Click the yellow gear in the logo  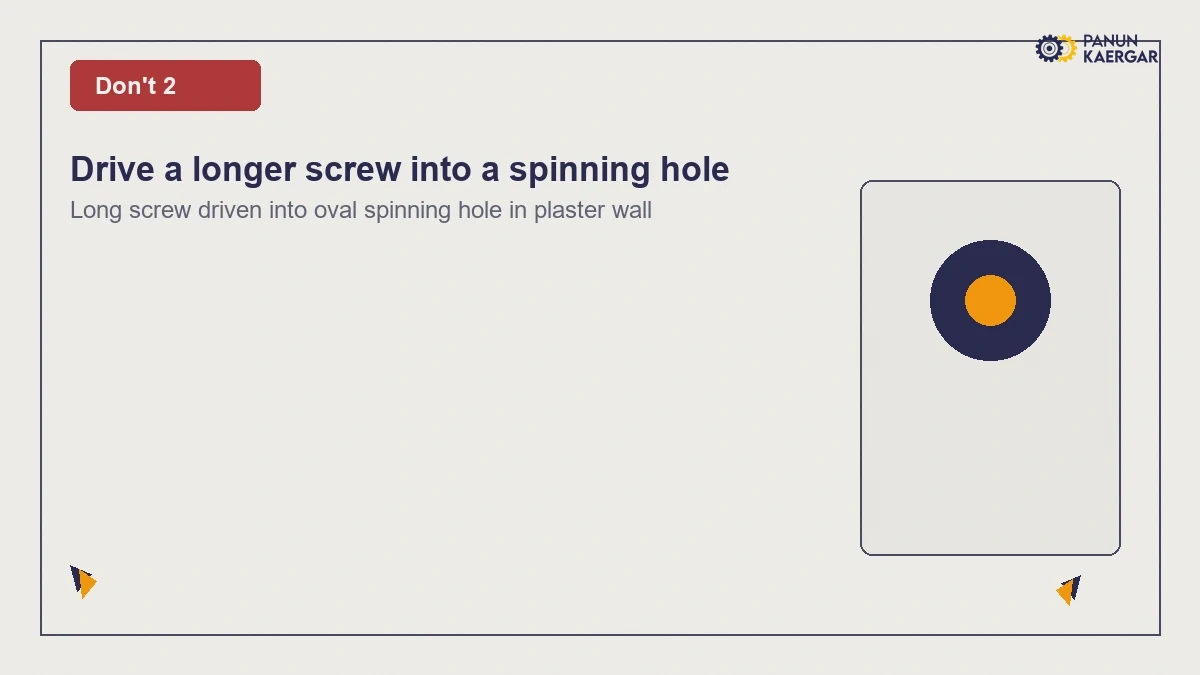1068,47
